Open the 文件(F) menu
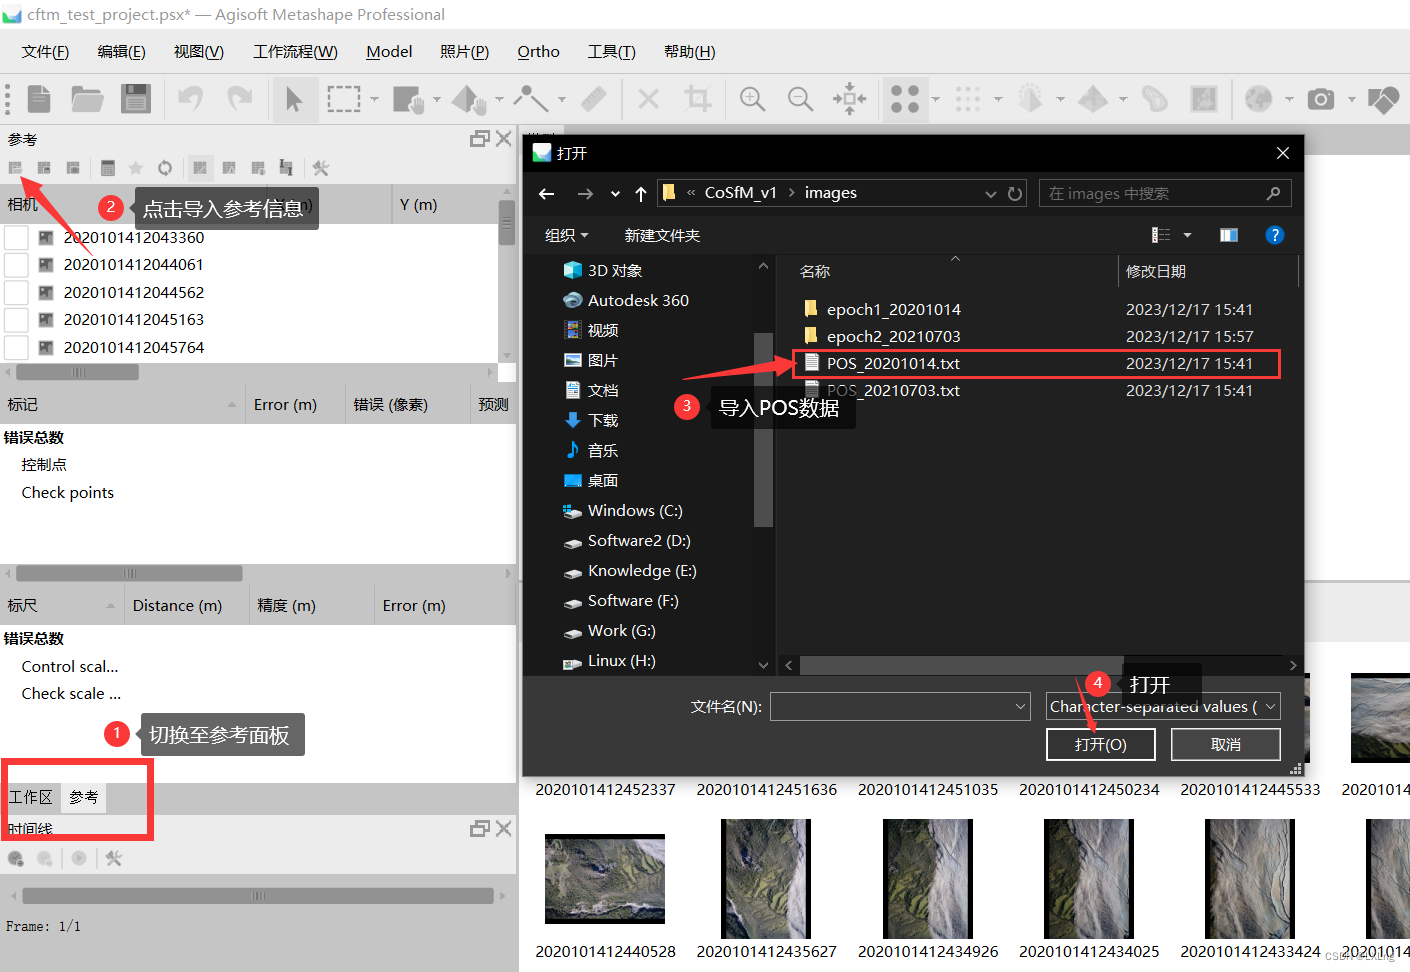Screen dimensions: 1410x972 pos(45,52)
